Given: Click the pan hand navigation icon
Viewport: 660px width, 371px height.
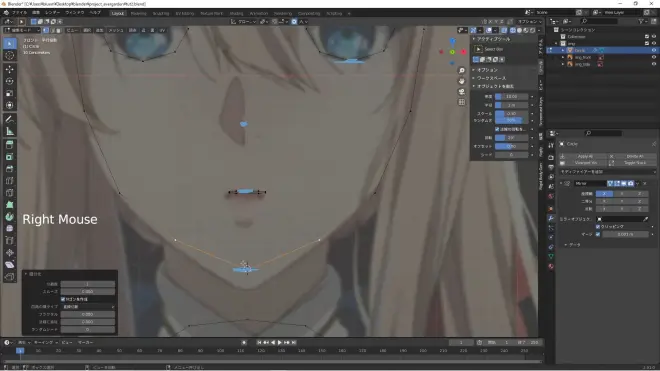Looking at the screenshot, I should tap(462, 81).
